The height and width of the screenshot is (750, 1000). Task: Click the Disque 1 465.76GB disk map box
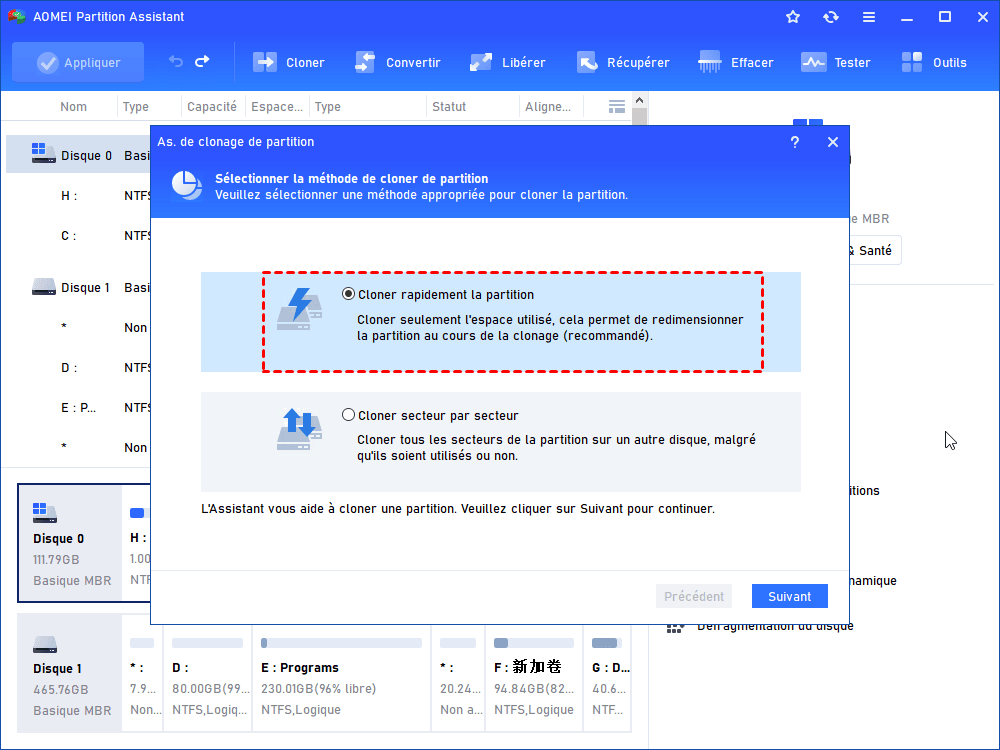[70, 673]
